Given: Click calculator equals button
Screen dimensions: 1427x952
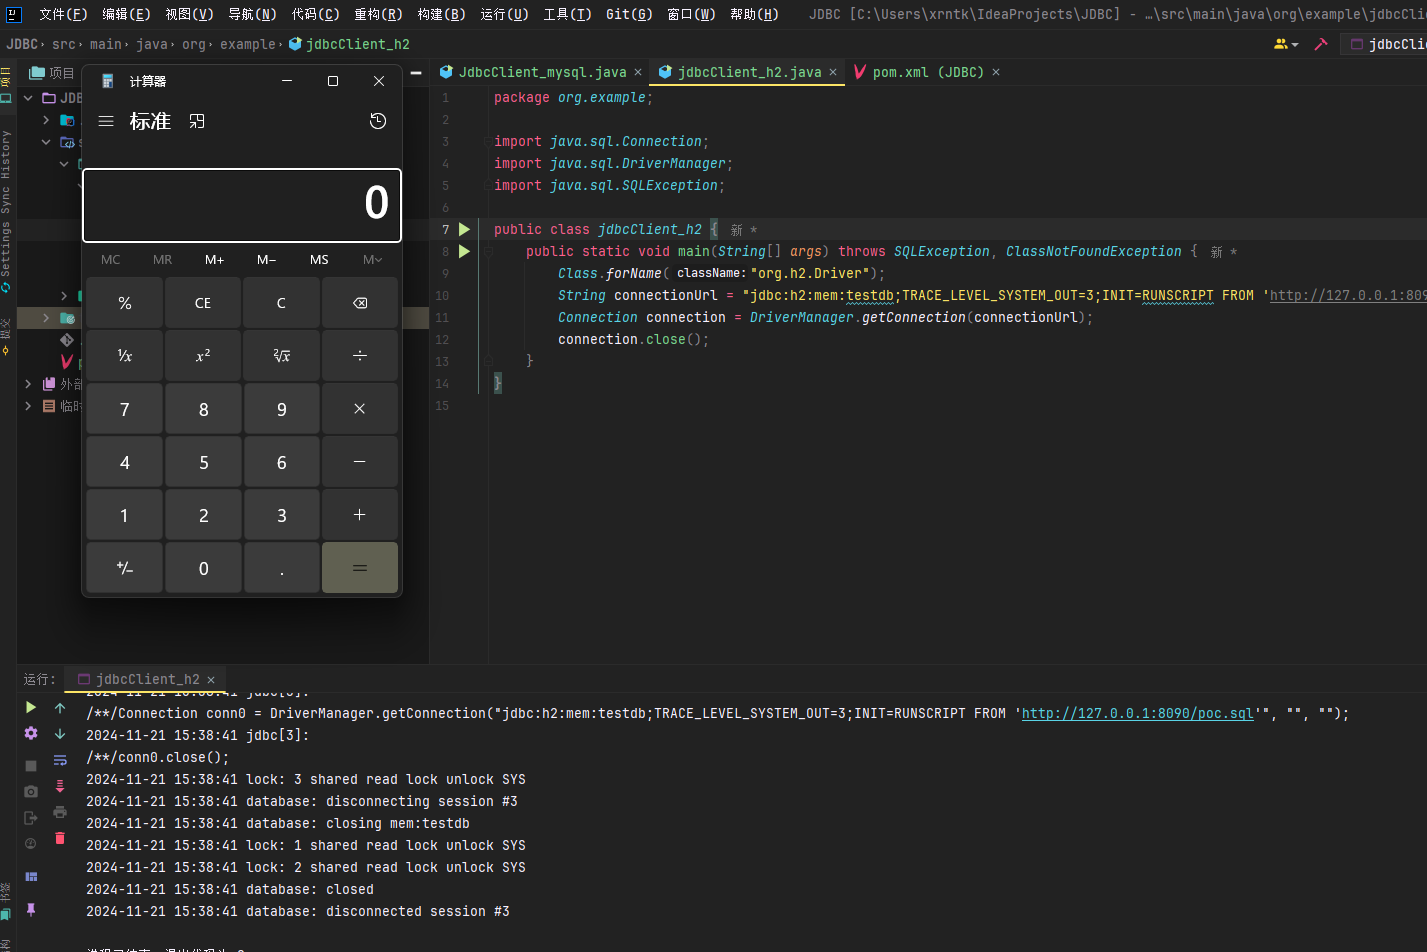Looking at the screenshot, I should [x=360, y=568].
